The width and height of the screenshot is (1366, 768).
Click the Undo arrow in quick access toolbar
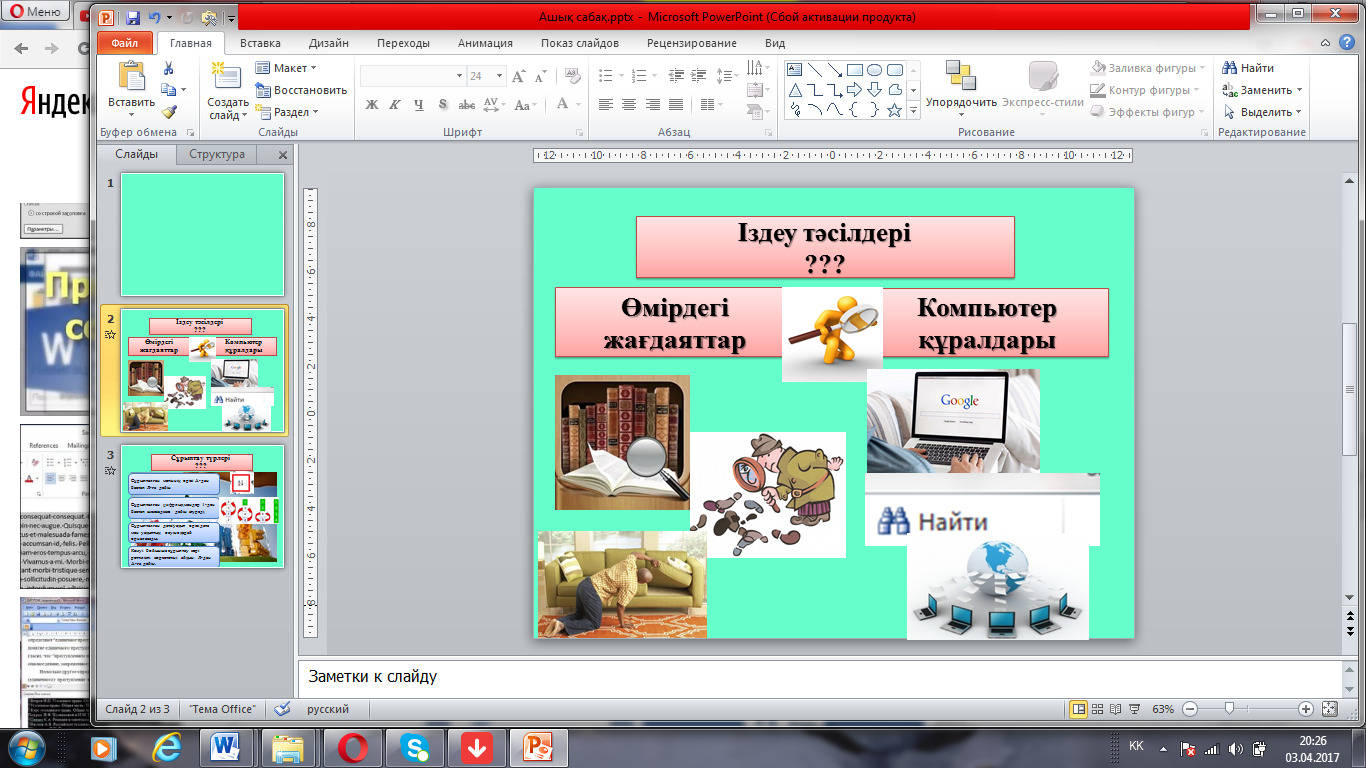click(155, 18)
